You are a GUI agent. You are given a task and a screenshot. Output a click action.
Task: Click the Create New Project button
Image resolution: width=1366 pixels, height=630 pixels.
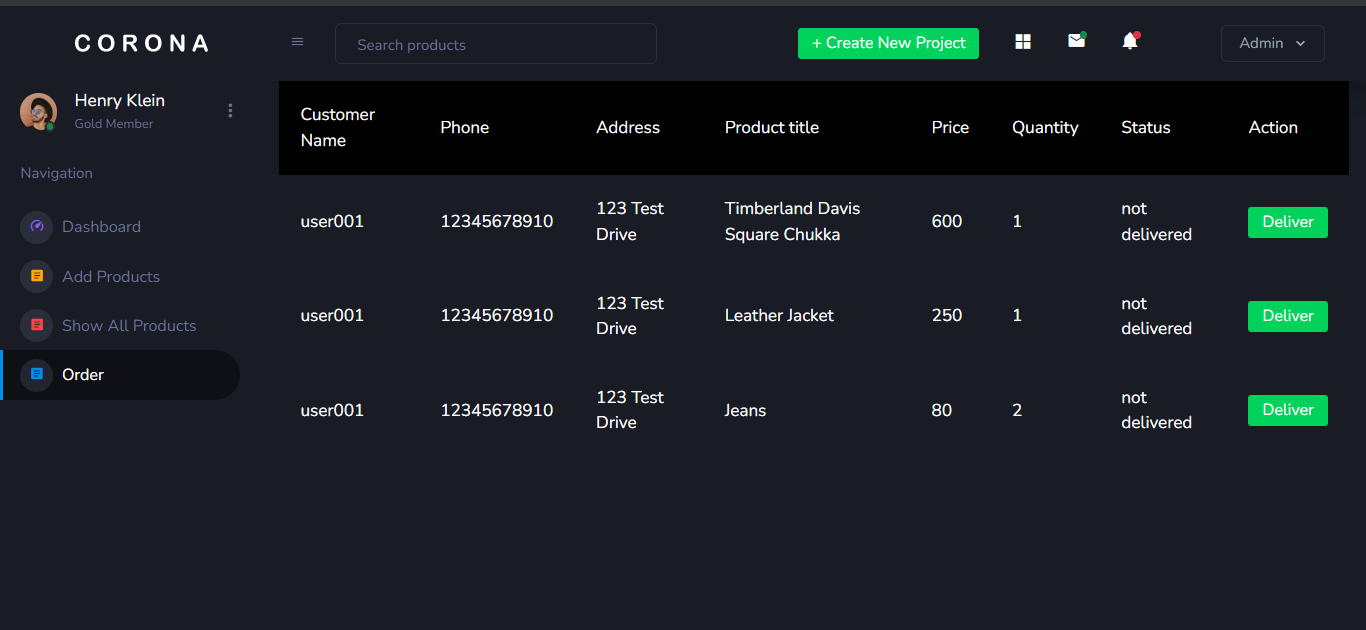pos(888,43)
